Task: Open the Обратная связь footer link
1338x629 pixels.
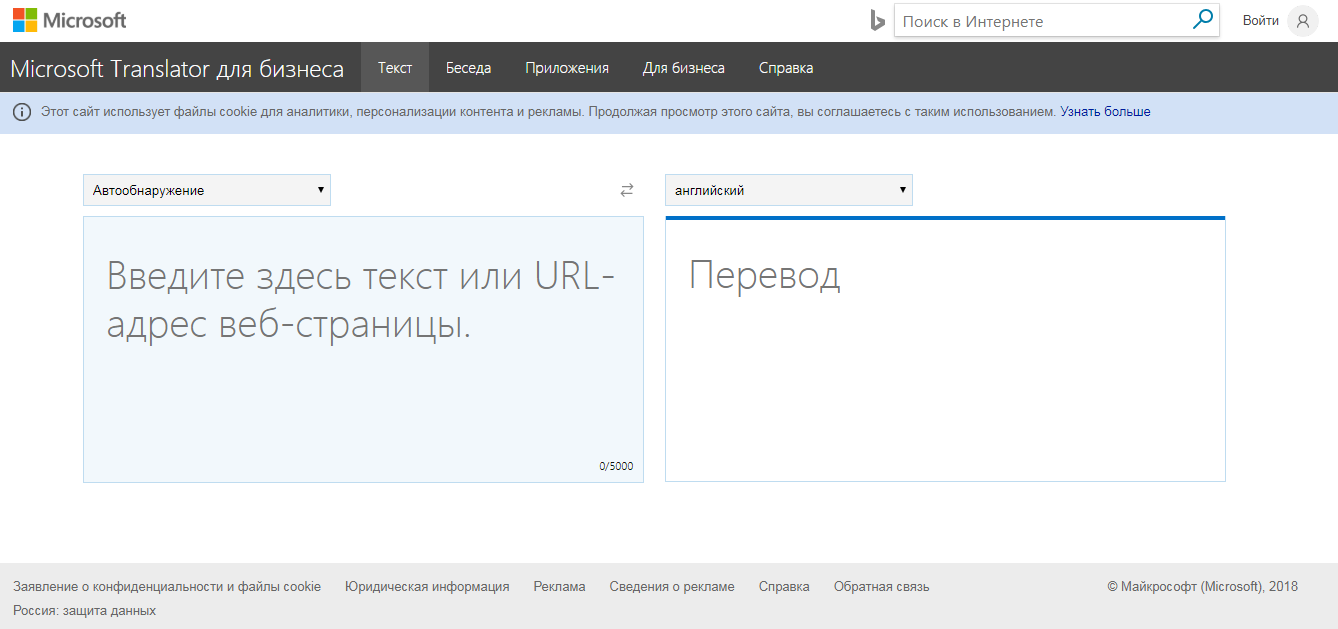Action: click(x=881, y=586)
